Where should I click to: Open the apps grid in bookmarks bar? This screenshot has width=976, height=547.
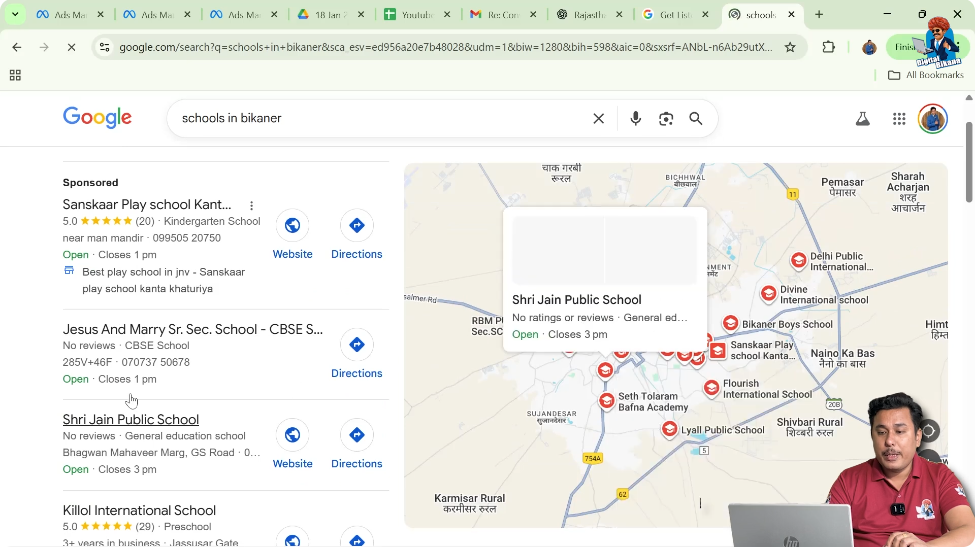click(x=15, y=75)
